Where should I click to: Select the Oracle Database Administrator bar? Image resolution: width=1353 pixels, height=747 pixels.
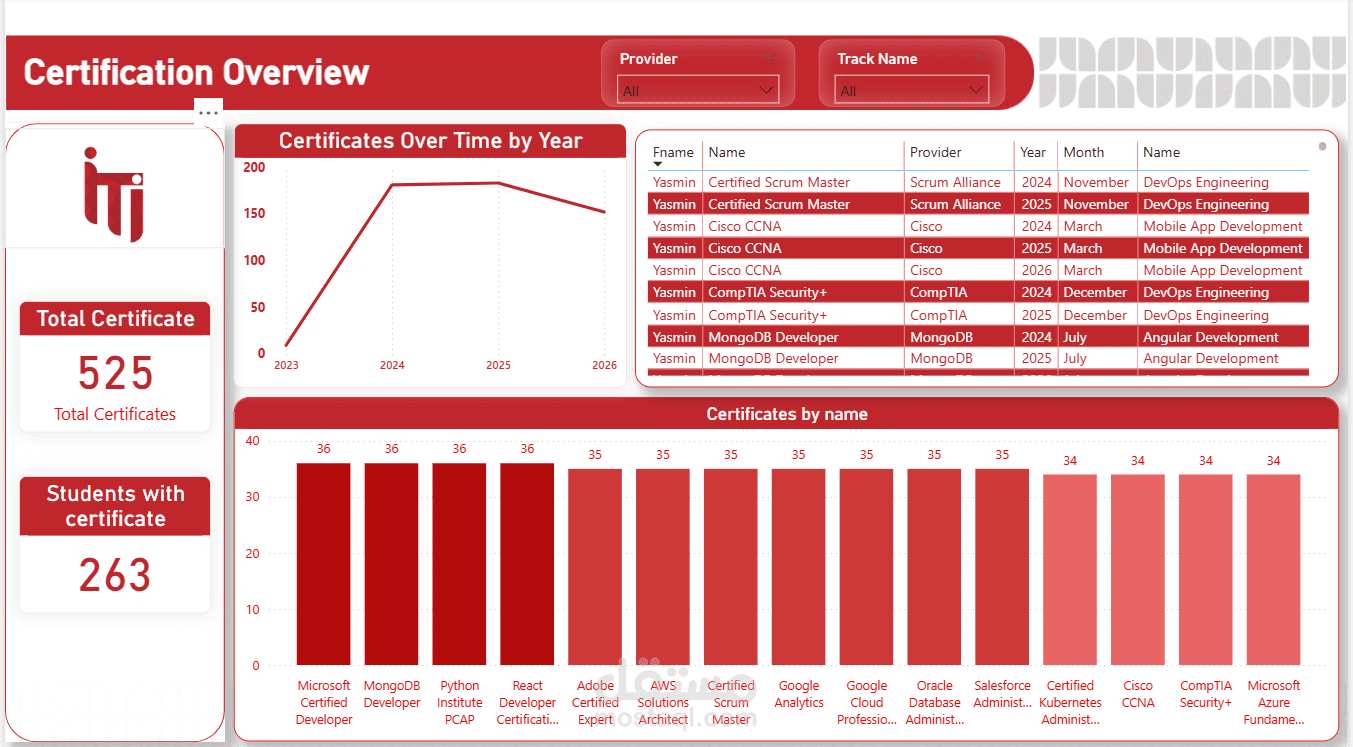[x=934, y=567]
